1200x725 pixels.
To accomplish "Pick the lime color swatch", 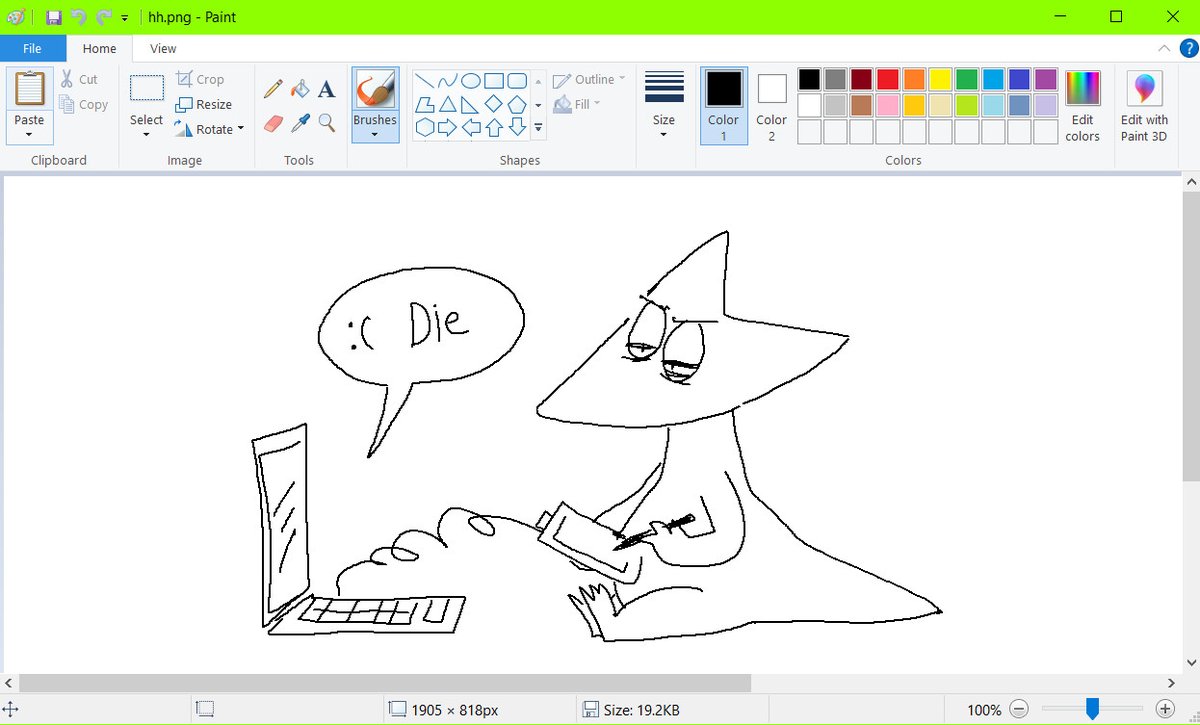I will 966,105.
